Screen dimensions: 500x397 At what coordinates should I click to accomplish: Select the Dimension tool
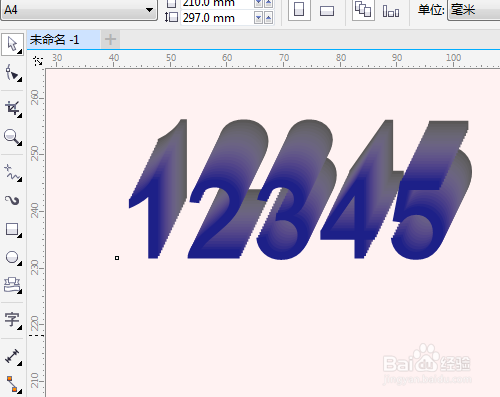(12, 356)
